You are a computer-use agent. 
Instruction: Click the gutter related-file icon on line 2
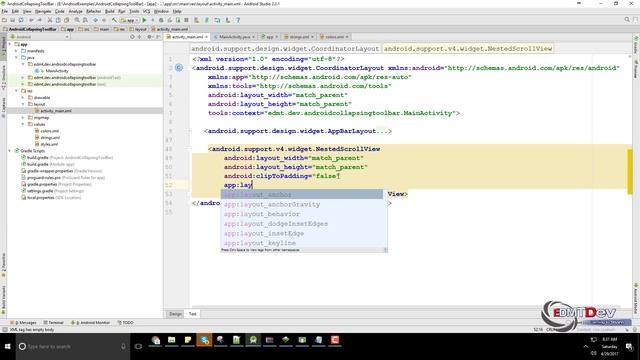tap(179, 68)
